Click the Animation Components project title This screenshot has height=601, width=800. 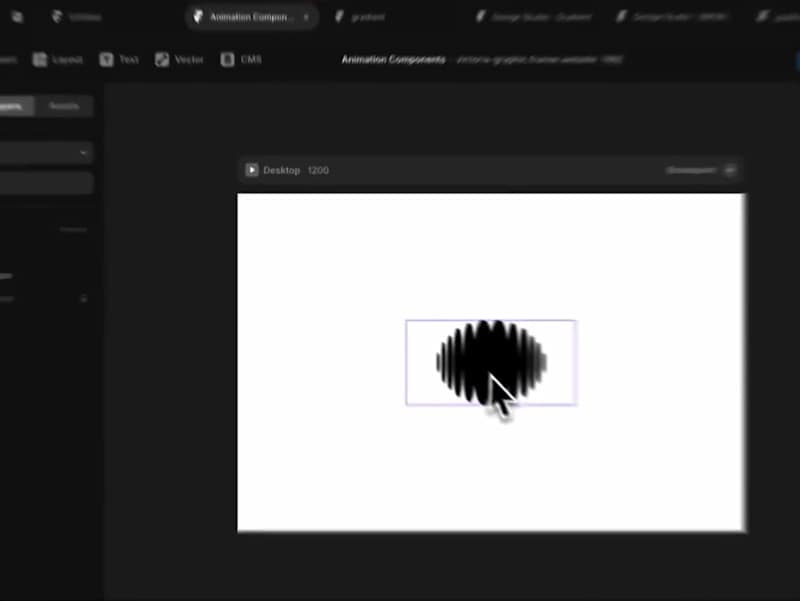pyautogui.click(x=390, y=59)
